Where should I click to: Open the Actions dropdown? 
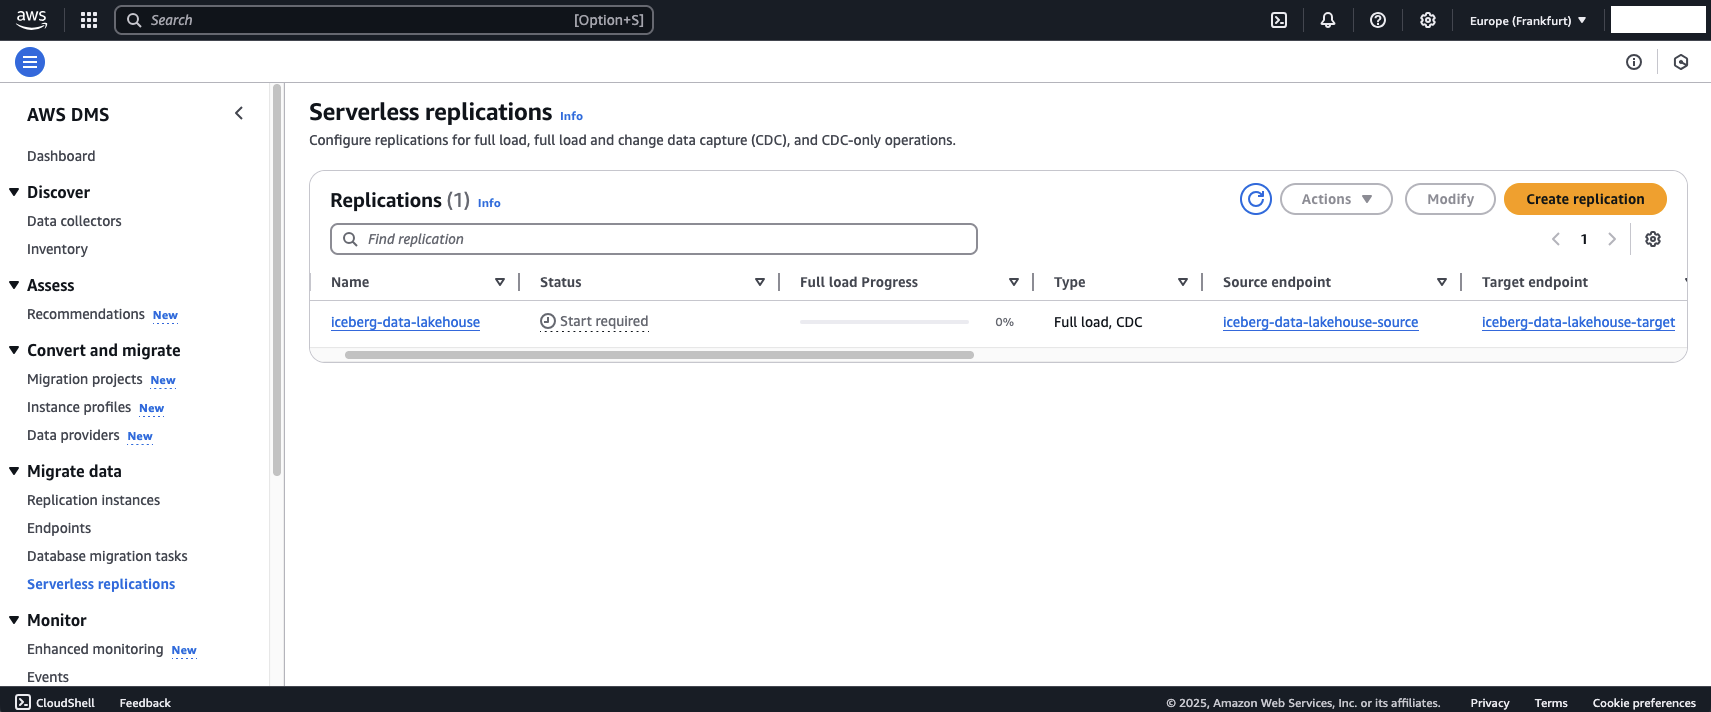1336,199
